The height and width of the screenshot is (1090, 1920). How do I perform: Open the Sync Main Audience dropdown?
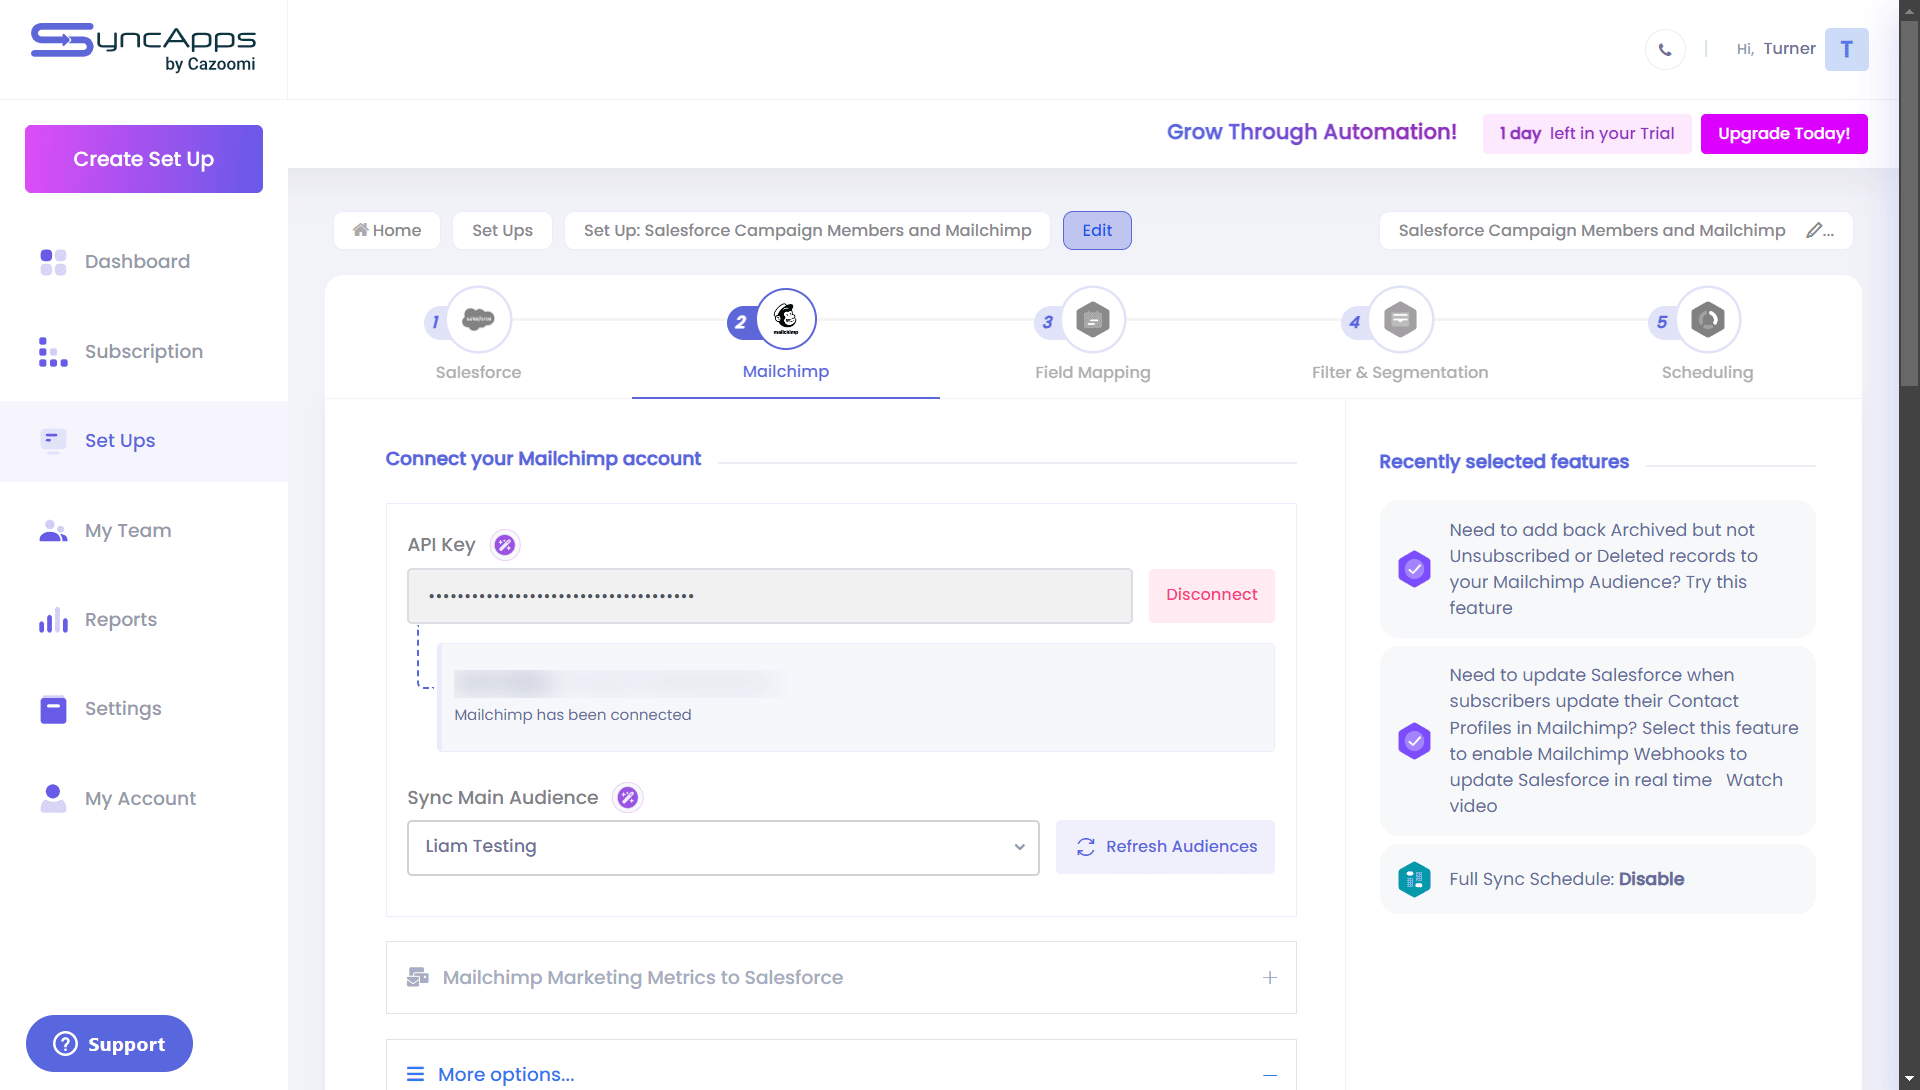tap(723, 848)
